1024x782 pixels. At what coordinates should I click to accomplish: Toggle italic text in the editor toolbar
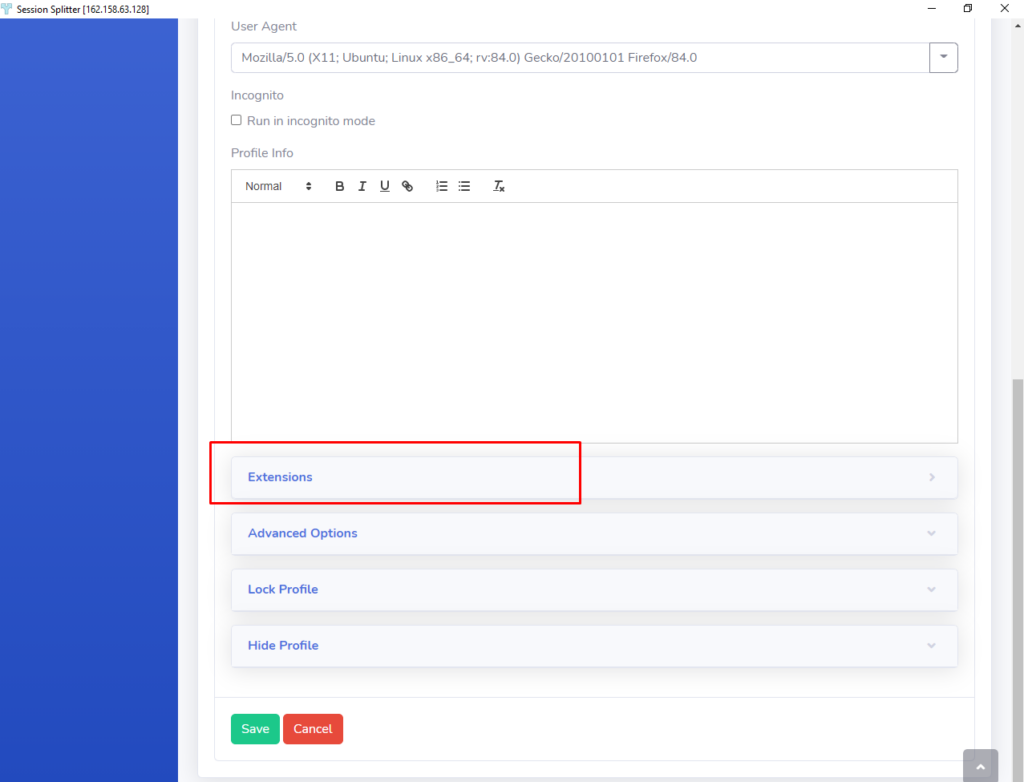[x=362, y=187]
